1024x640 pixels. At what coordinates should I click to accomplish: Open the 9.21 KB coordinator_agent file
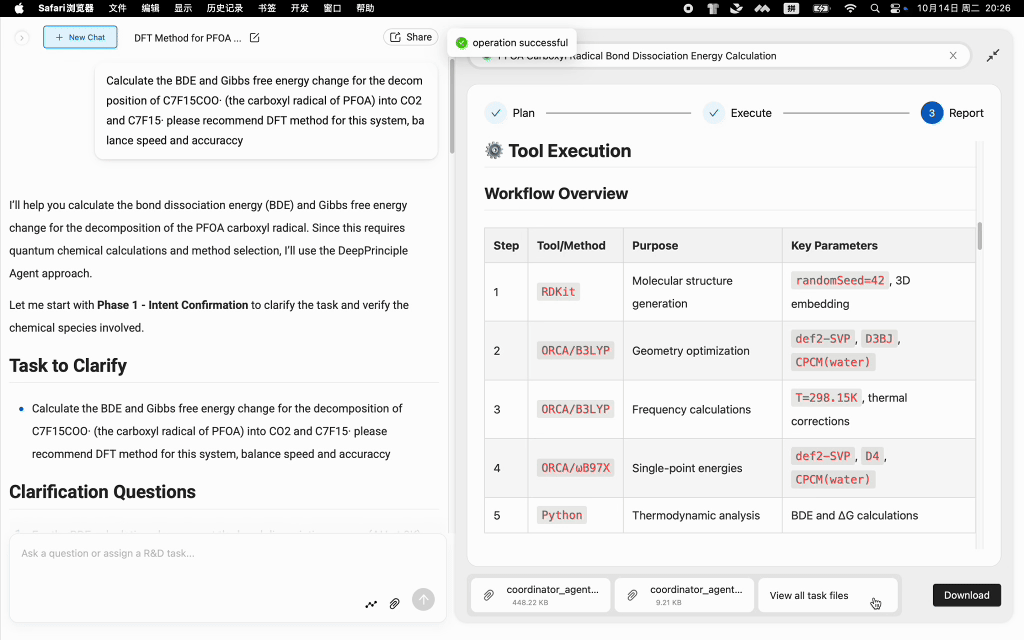point(684,595)
